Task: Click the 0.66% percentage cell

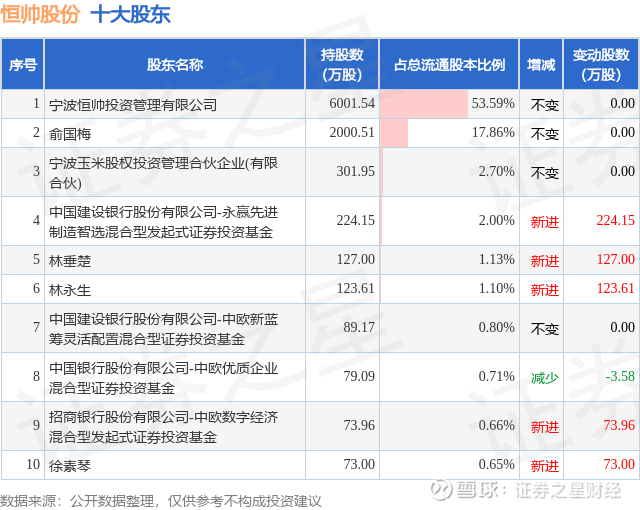Action: [449, 426]
